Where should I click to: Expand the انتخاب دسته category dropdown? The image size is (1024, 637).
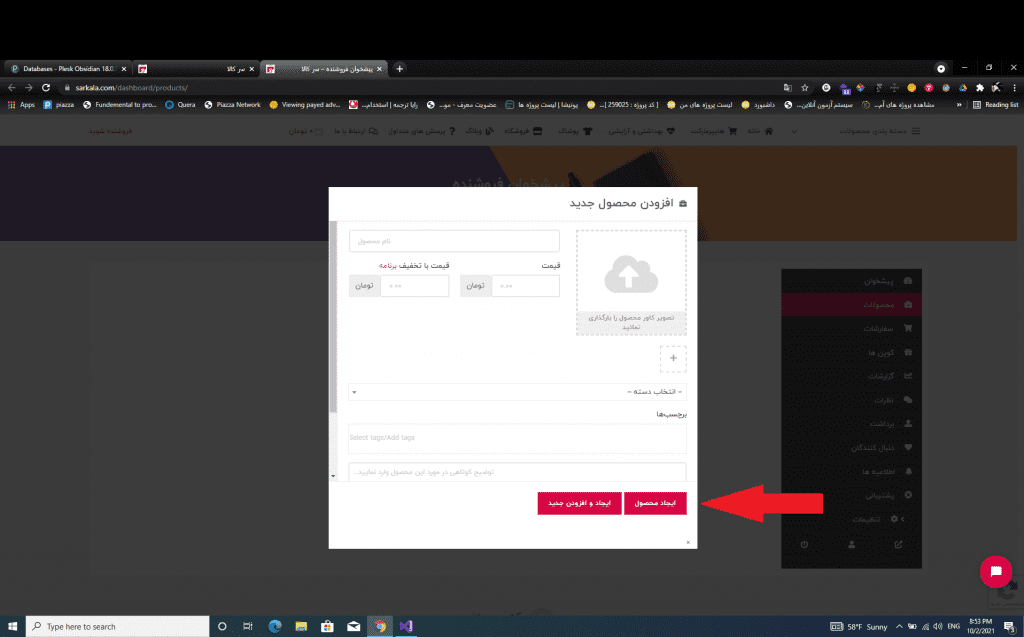click(x=517, y=392)
